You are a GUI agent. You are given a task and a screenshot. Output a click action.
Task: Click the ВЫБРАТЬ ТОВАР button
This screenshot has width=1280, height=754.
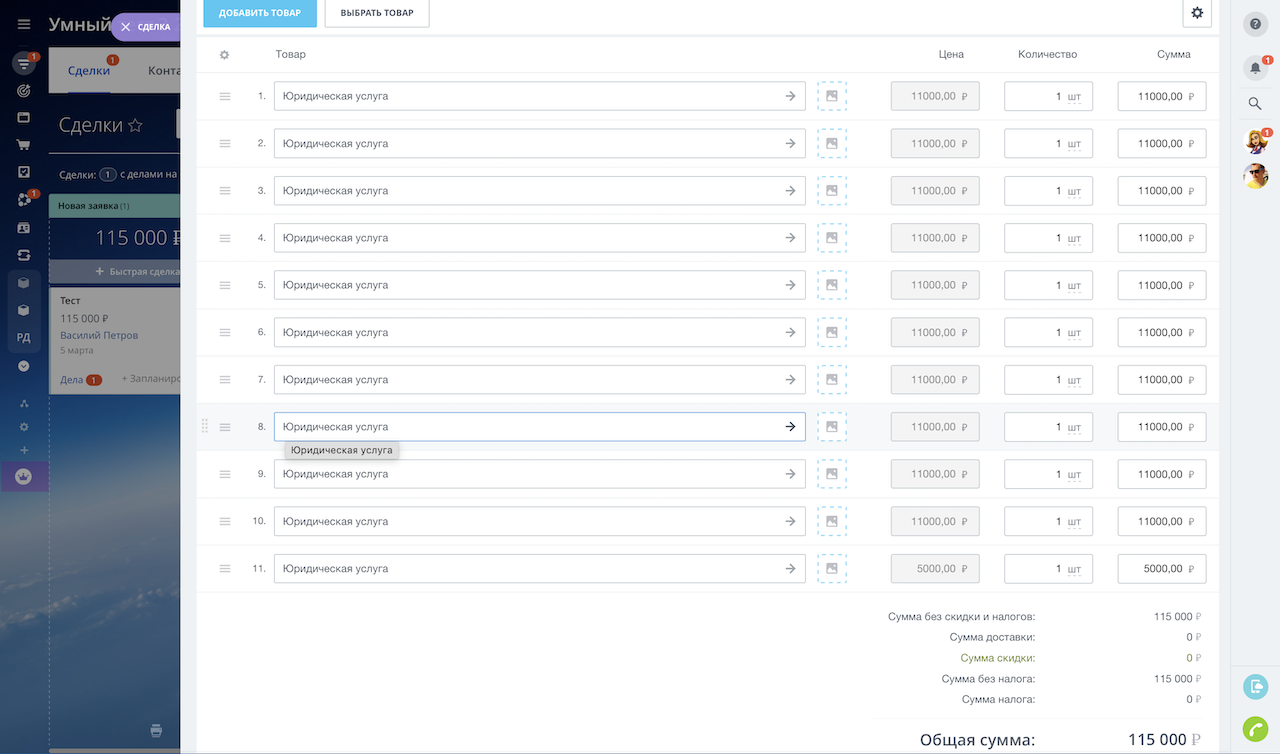[x=377, y=13]
